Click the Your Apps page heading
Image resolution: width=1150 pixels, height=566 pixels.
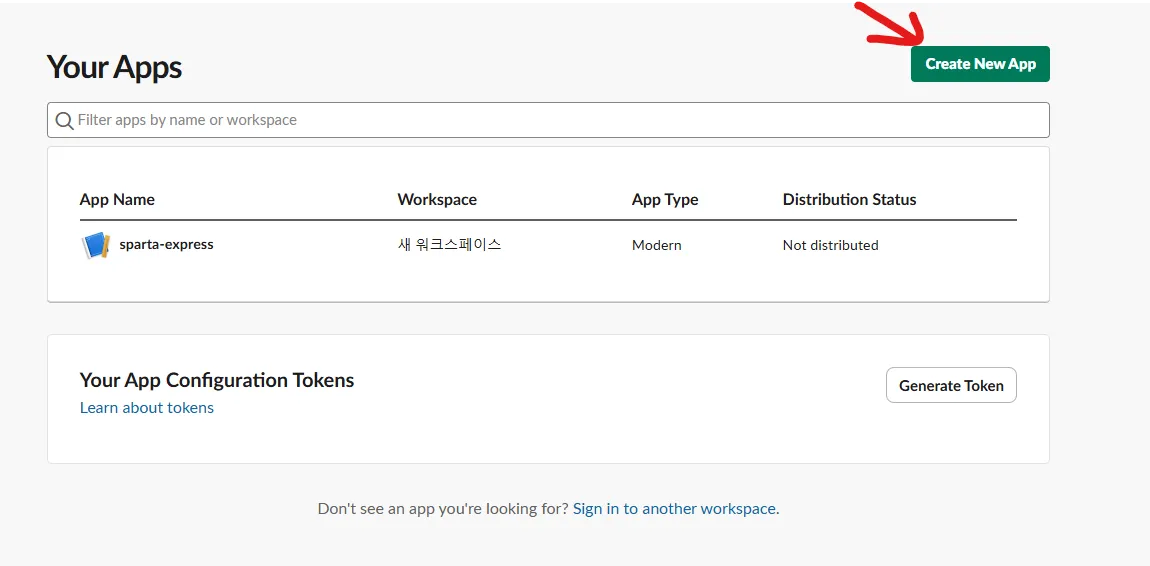[x=114, y=67]
